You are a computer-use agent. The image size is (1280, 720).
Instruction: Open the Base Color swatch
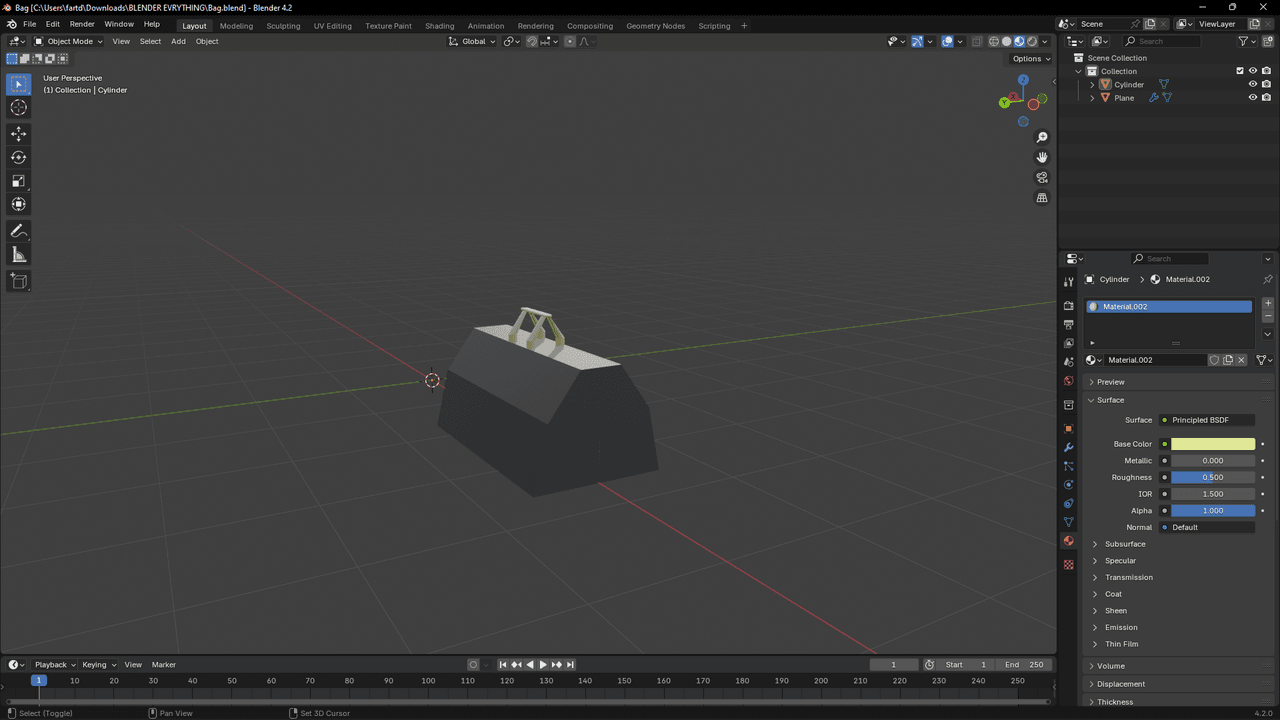(1212, 444)
